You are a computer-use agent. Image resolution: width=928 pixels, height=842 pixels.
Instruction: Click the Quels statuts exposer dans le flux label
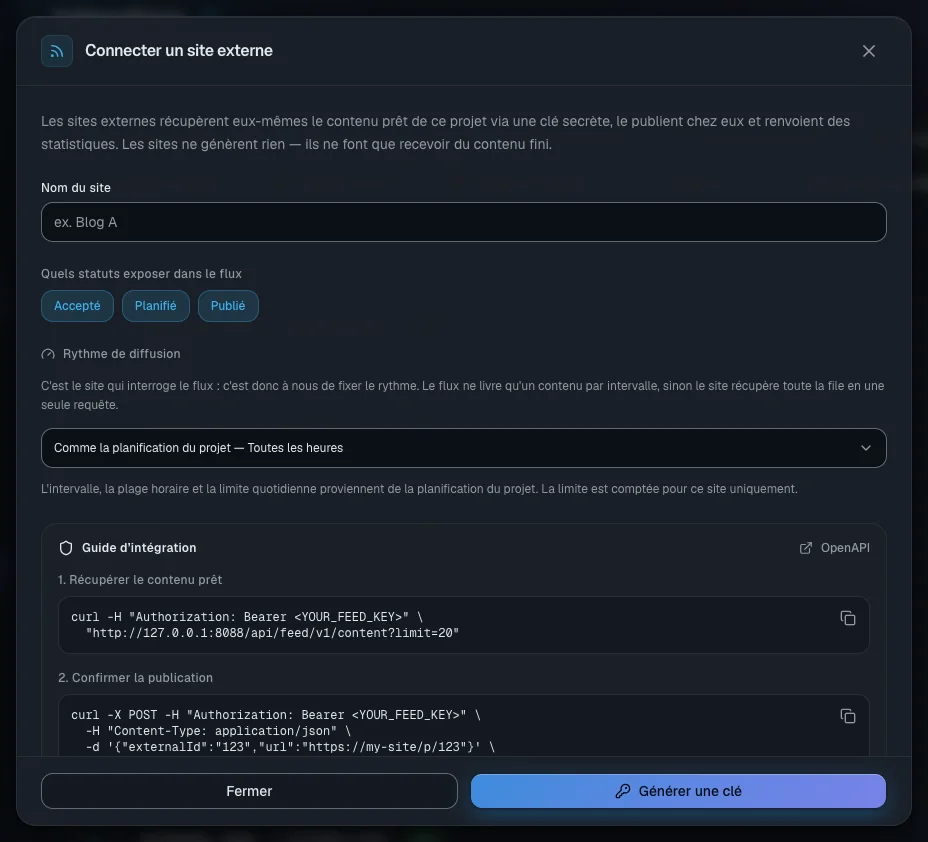pyautogui.click(x=141, y=274)
